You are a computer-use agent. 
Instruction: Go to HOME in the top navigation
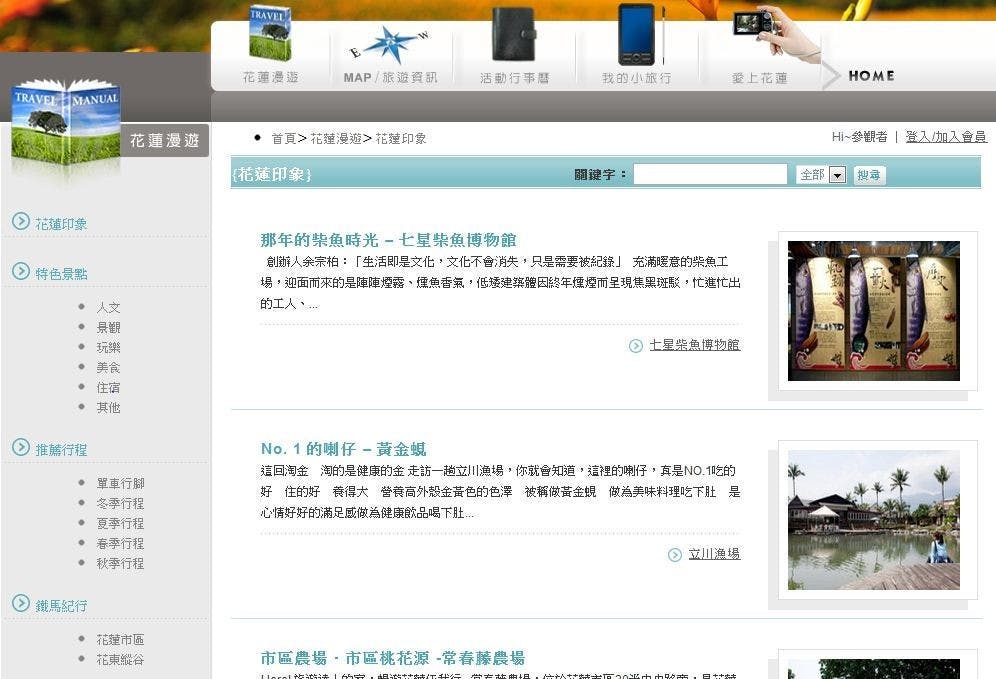(x=871, y=74)
